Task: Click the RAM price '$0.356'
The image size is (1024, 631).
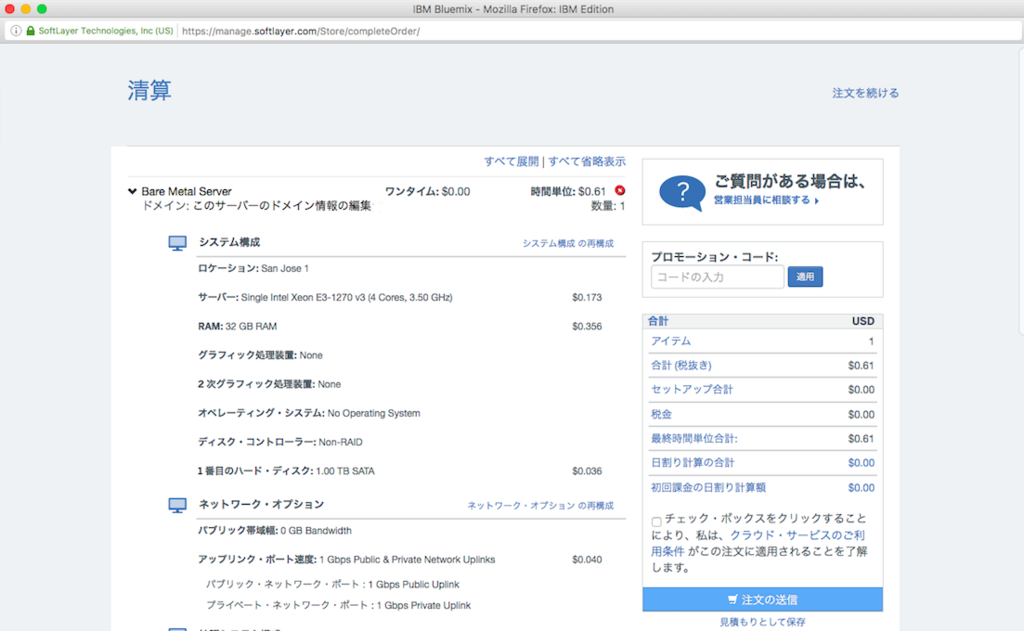Action: 586,326
